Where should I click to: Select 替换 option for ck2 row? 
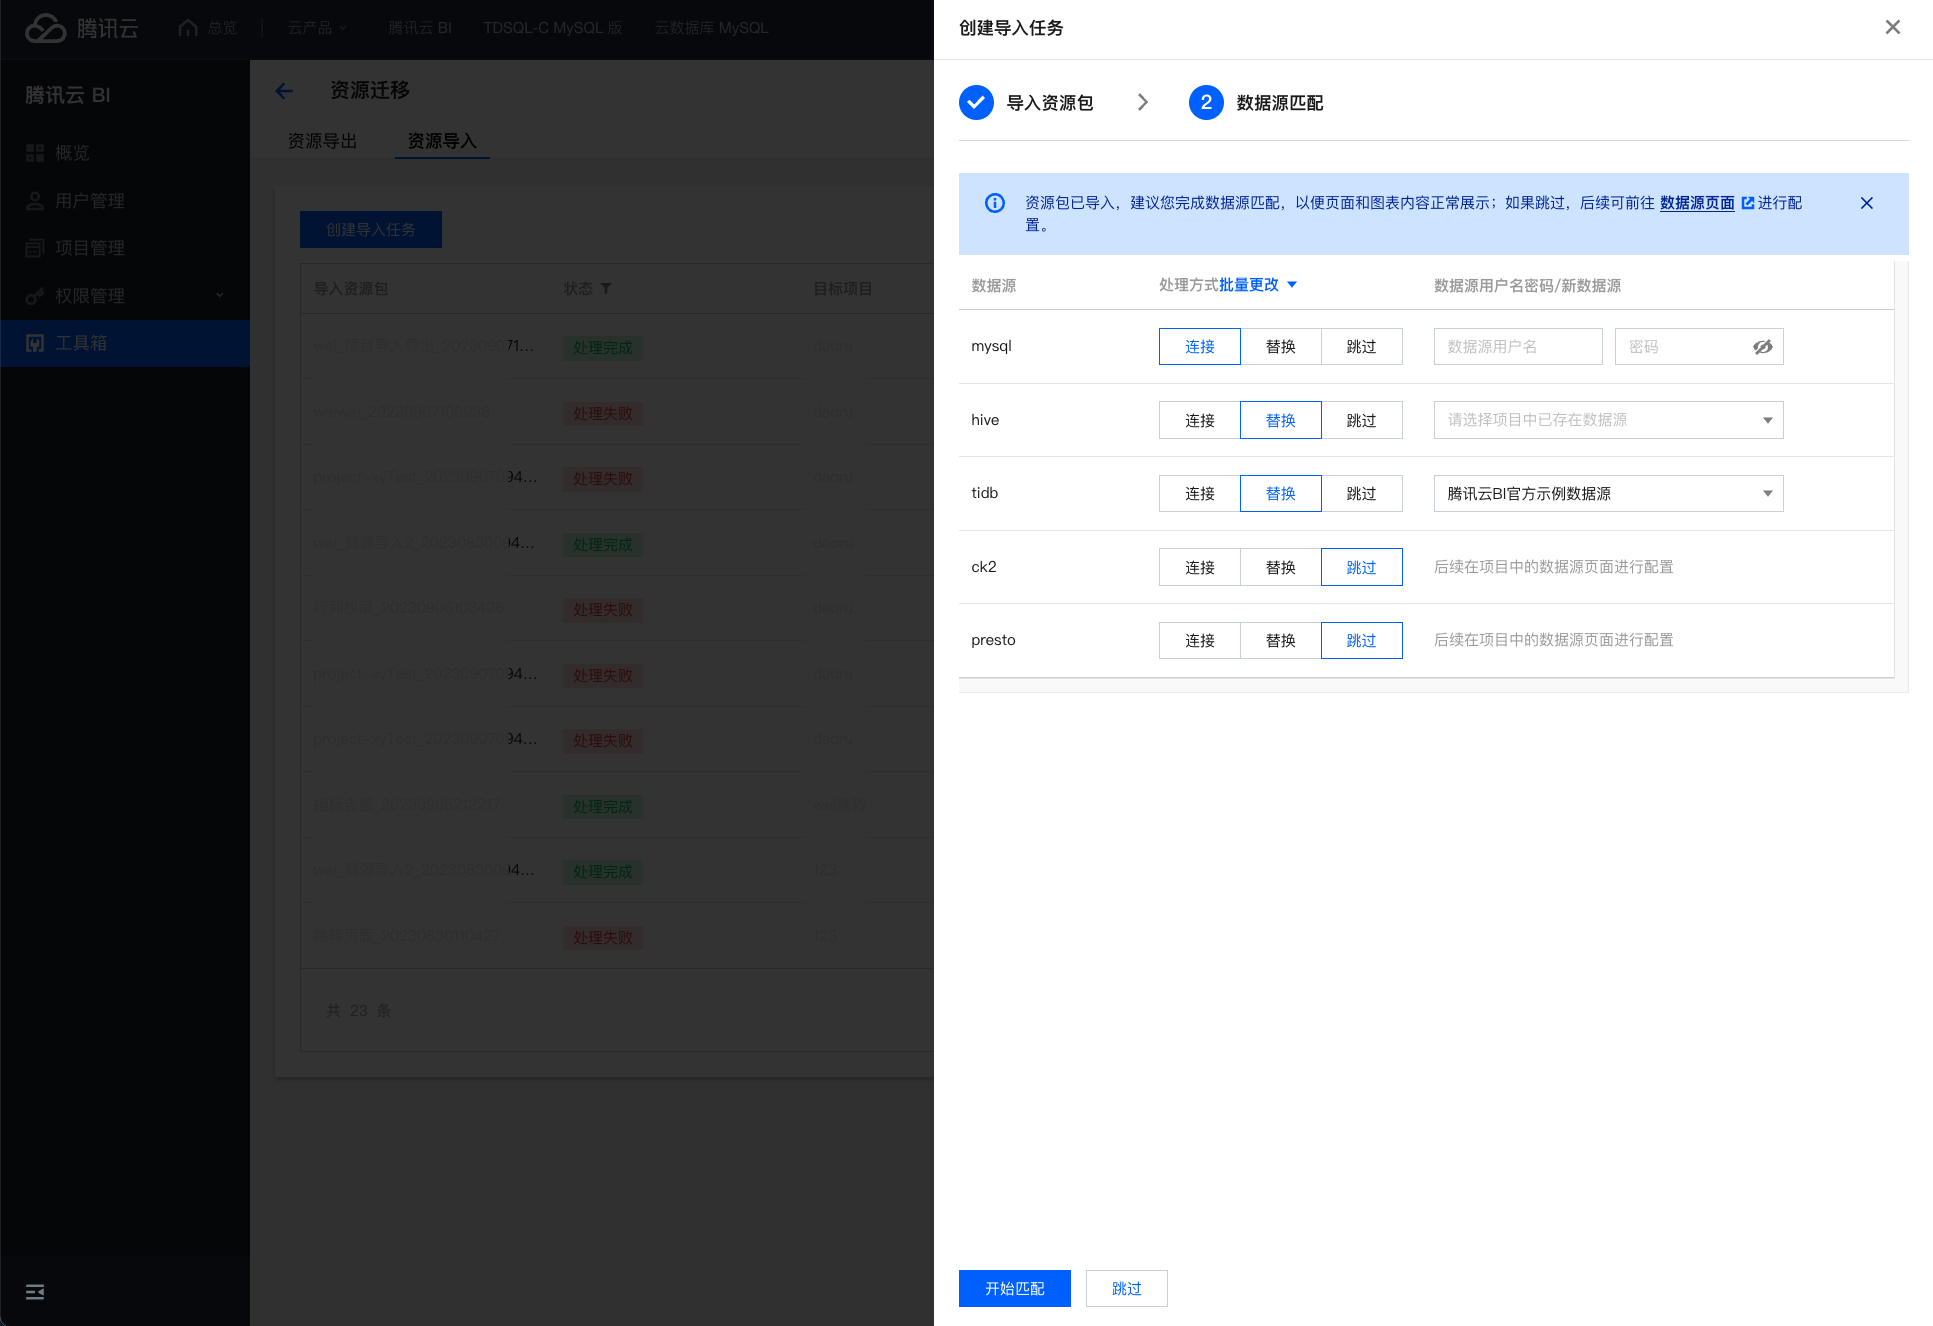pyautogui.click(x=1280, y=567)
